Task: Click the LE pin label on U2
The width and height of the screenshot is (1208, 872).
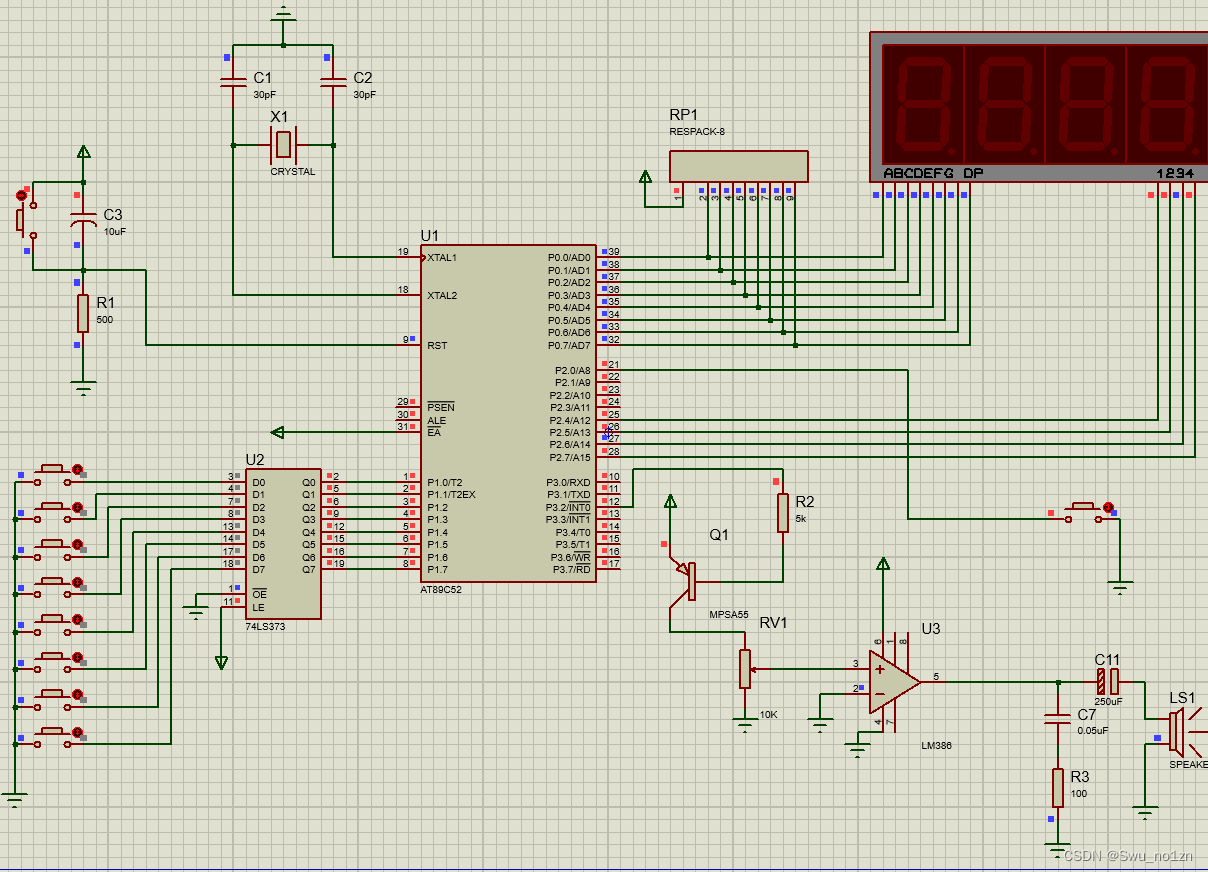Action: pyautogui.click(x=258, y=607)
